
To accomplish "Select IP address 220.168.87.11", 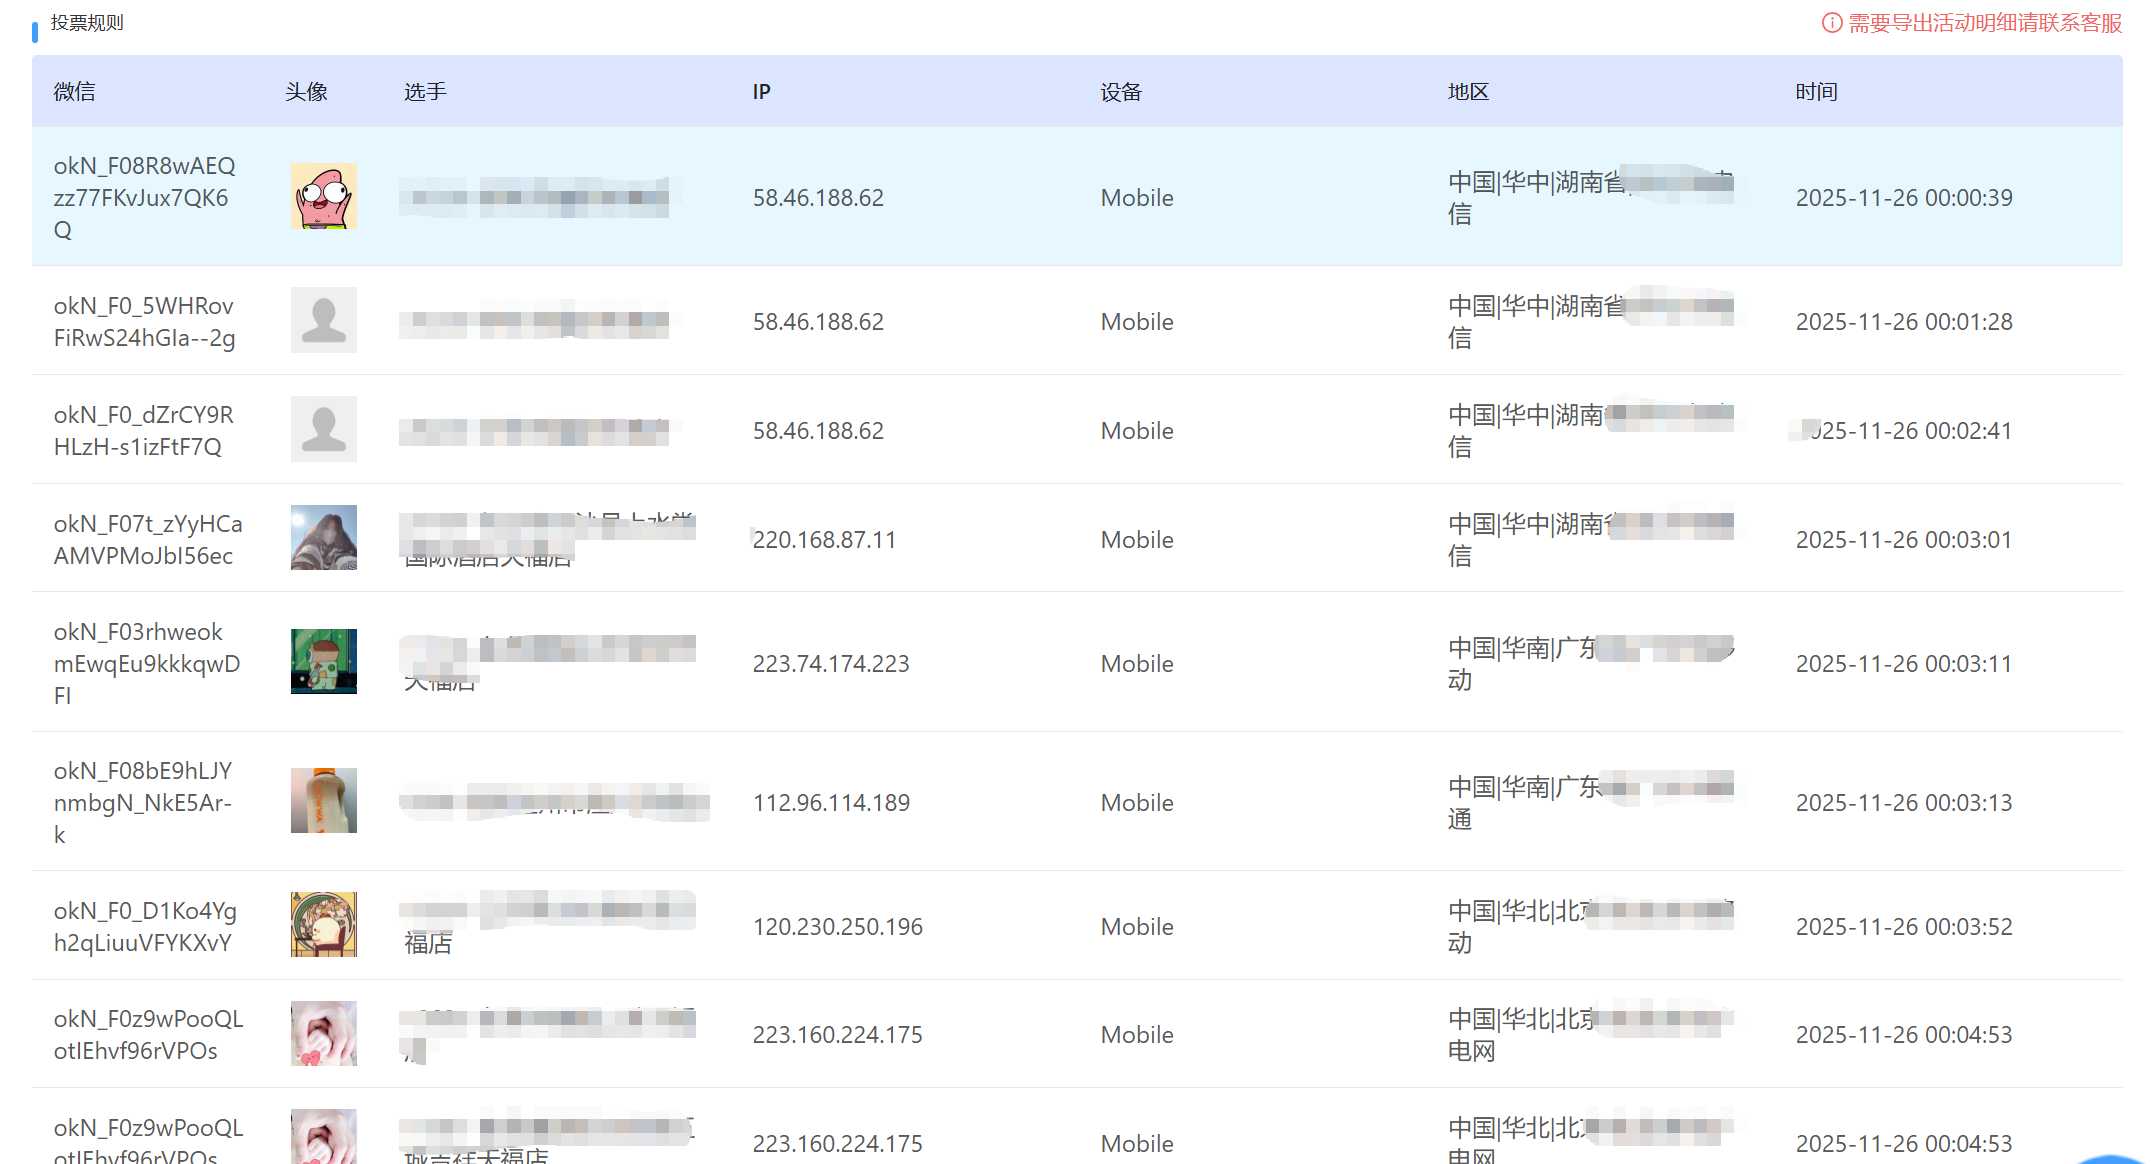I will pyautogui.click(x=824, y=540).
